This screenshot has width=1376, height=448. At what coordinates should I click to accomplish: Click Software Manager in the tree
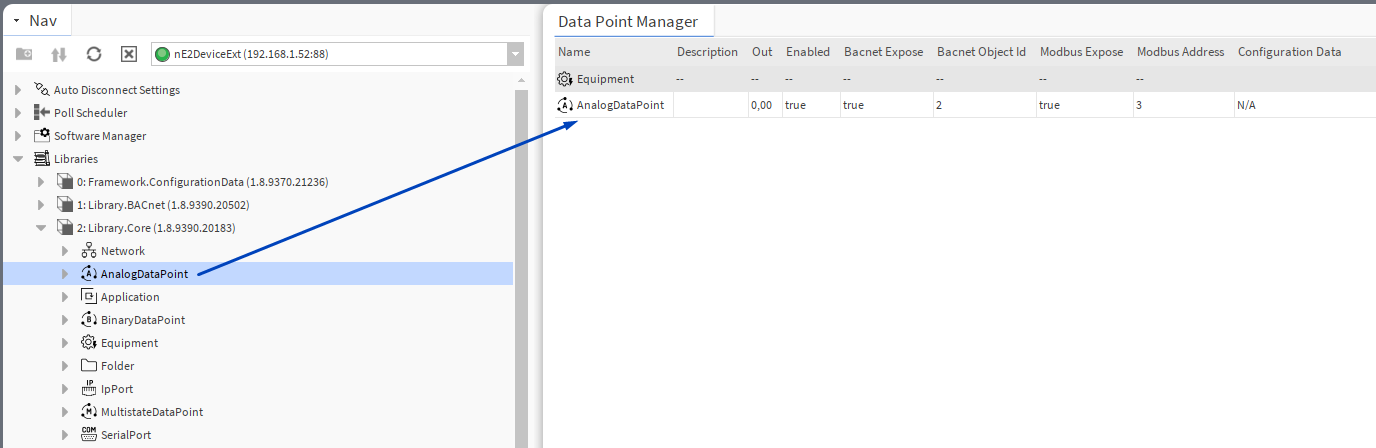(x=100, y=136)
